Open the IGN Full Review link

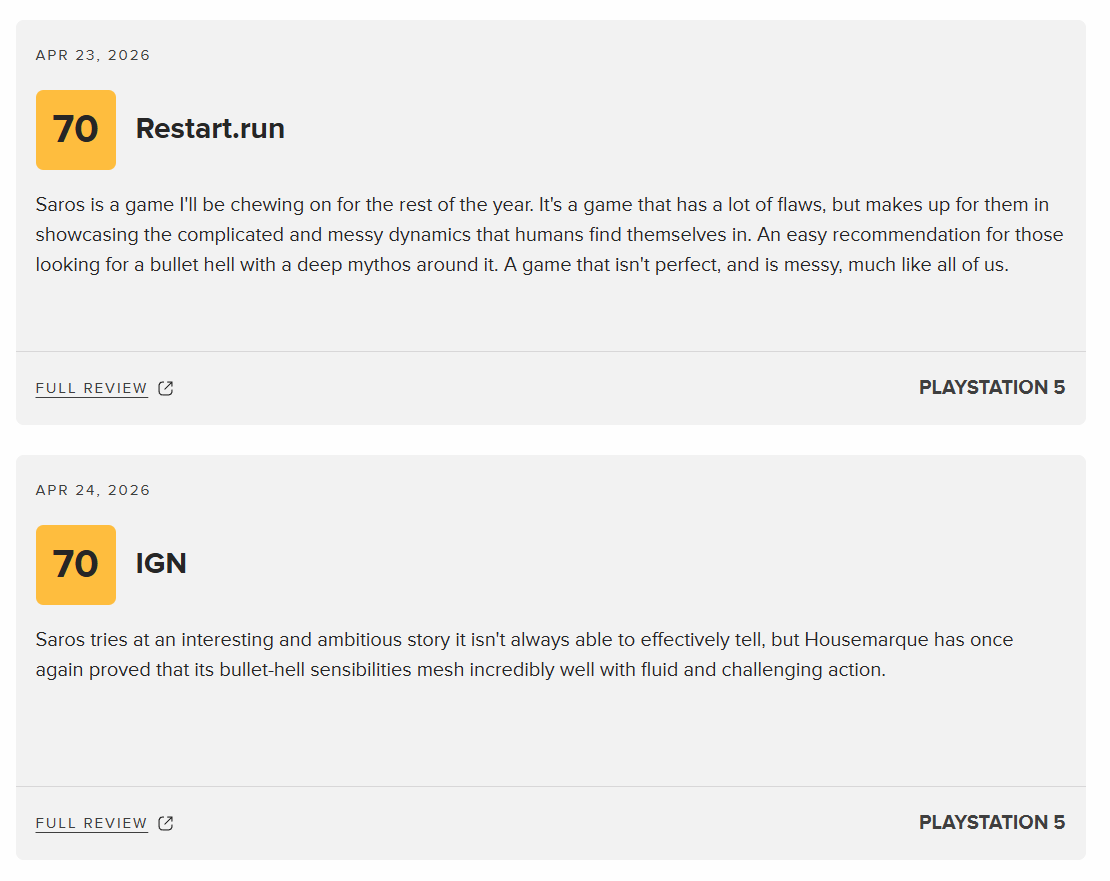coord(92,823)
